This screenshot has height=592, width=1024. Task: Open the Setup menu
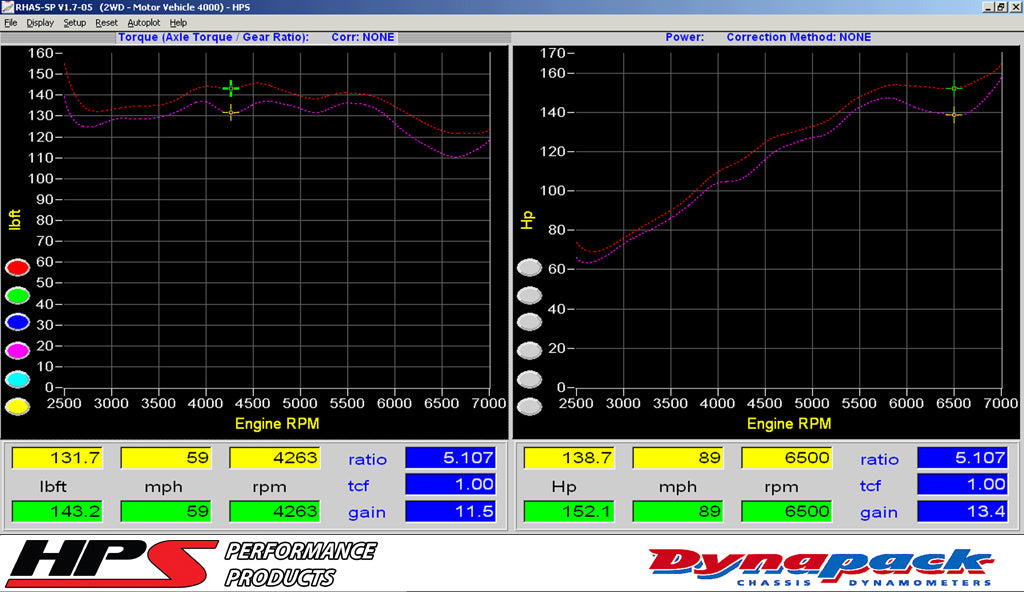(74, 22)
